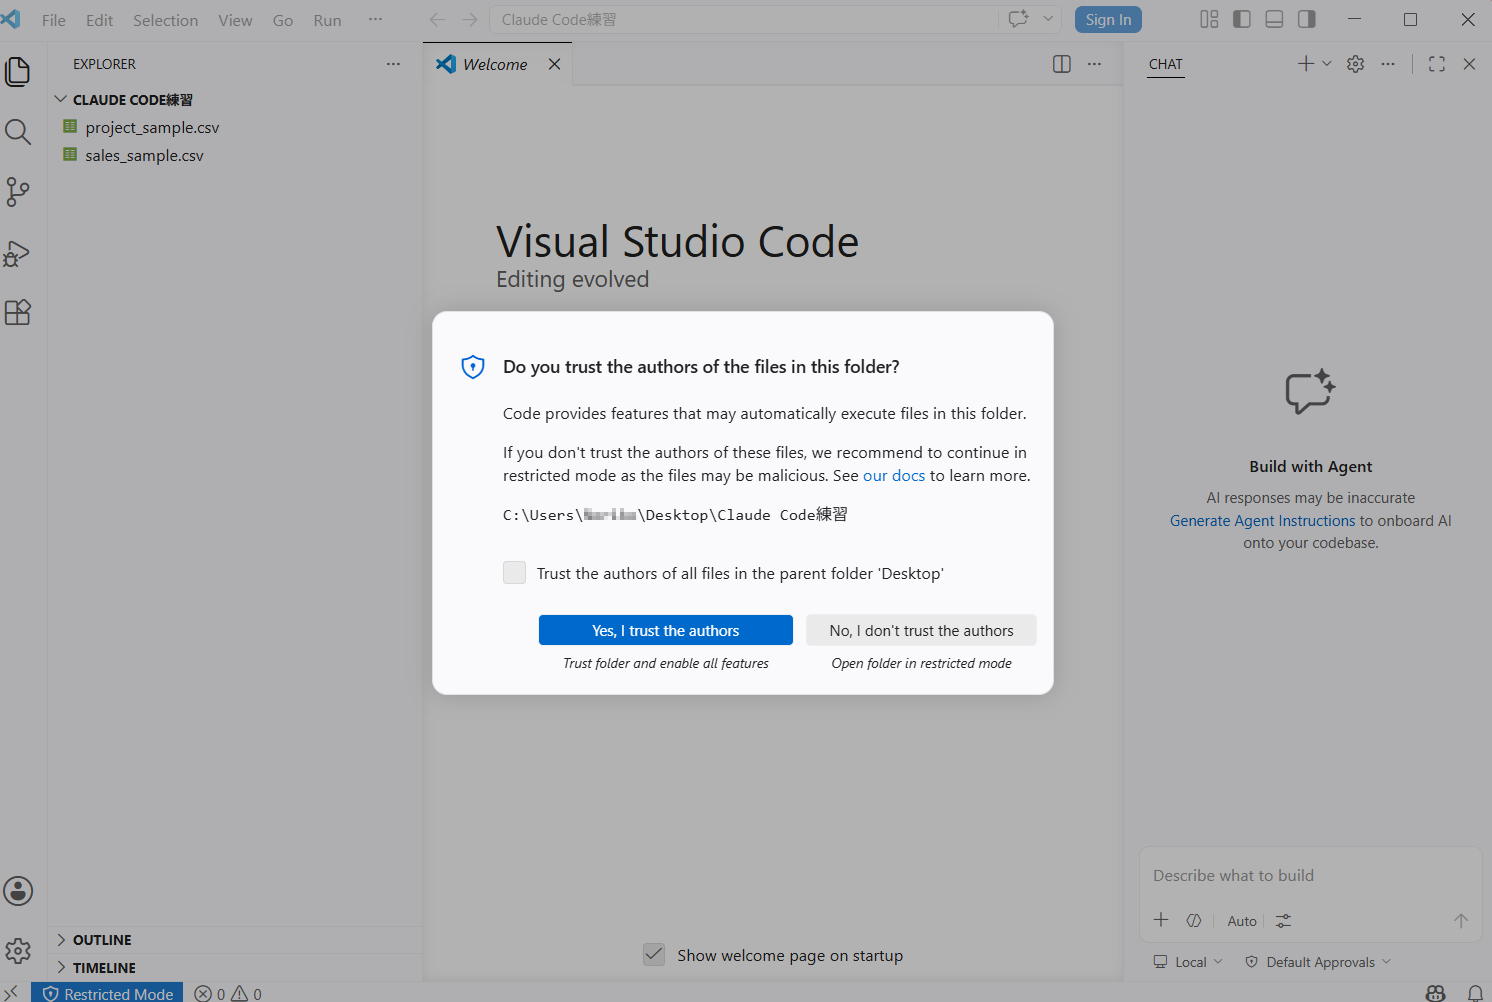Click Generate Agent Instructions link
Viewport: 1492px width, 1002px height.
pyautogui.click(x=1263, y=521)
